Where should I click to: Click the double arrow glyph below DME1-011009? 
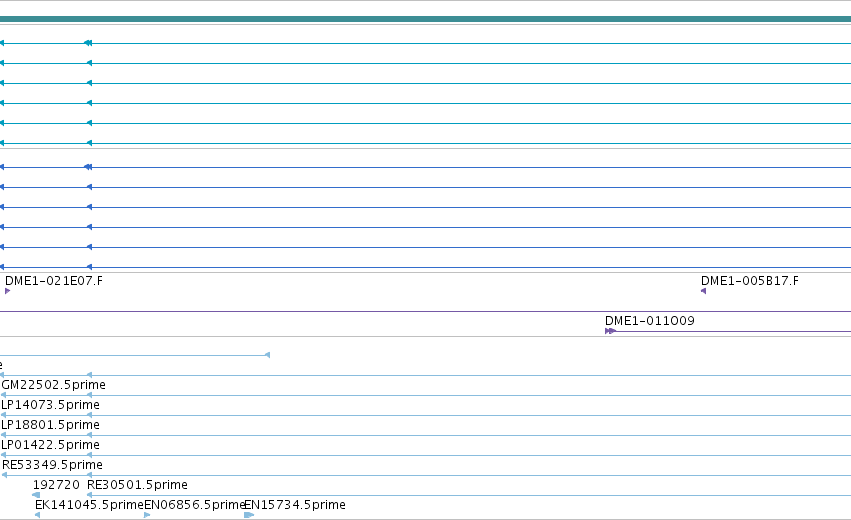coord(610,331)
